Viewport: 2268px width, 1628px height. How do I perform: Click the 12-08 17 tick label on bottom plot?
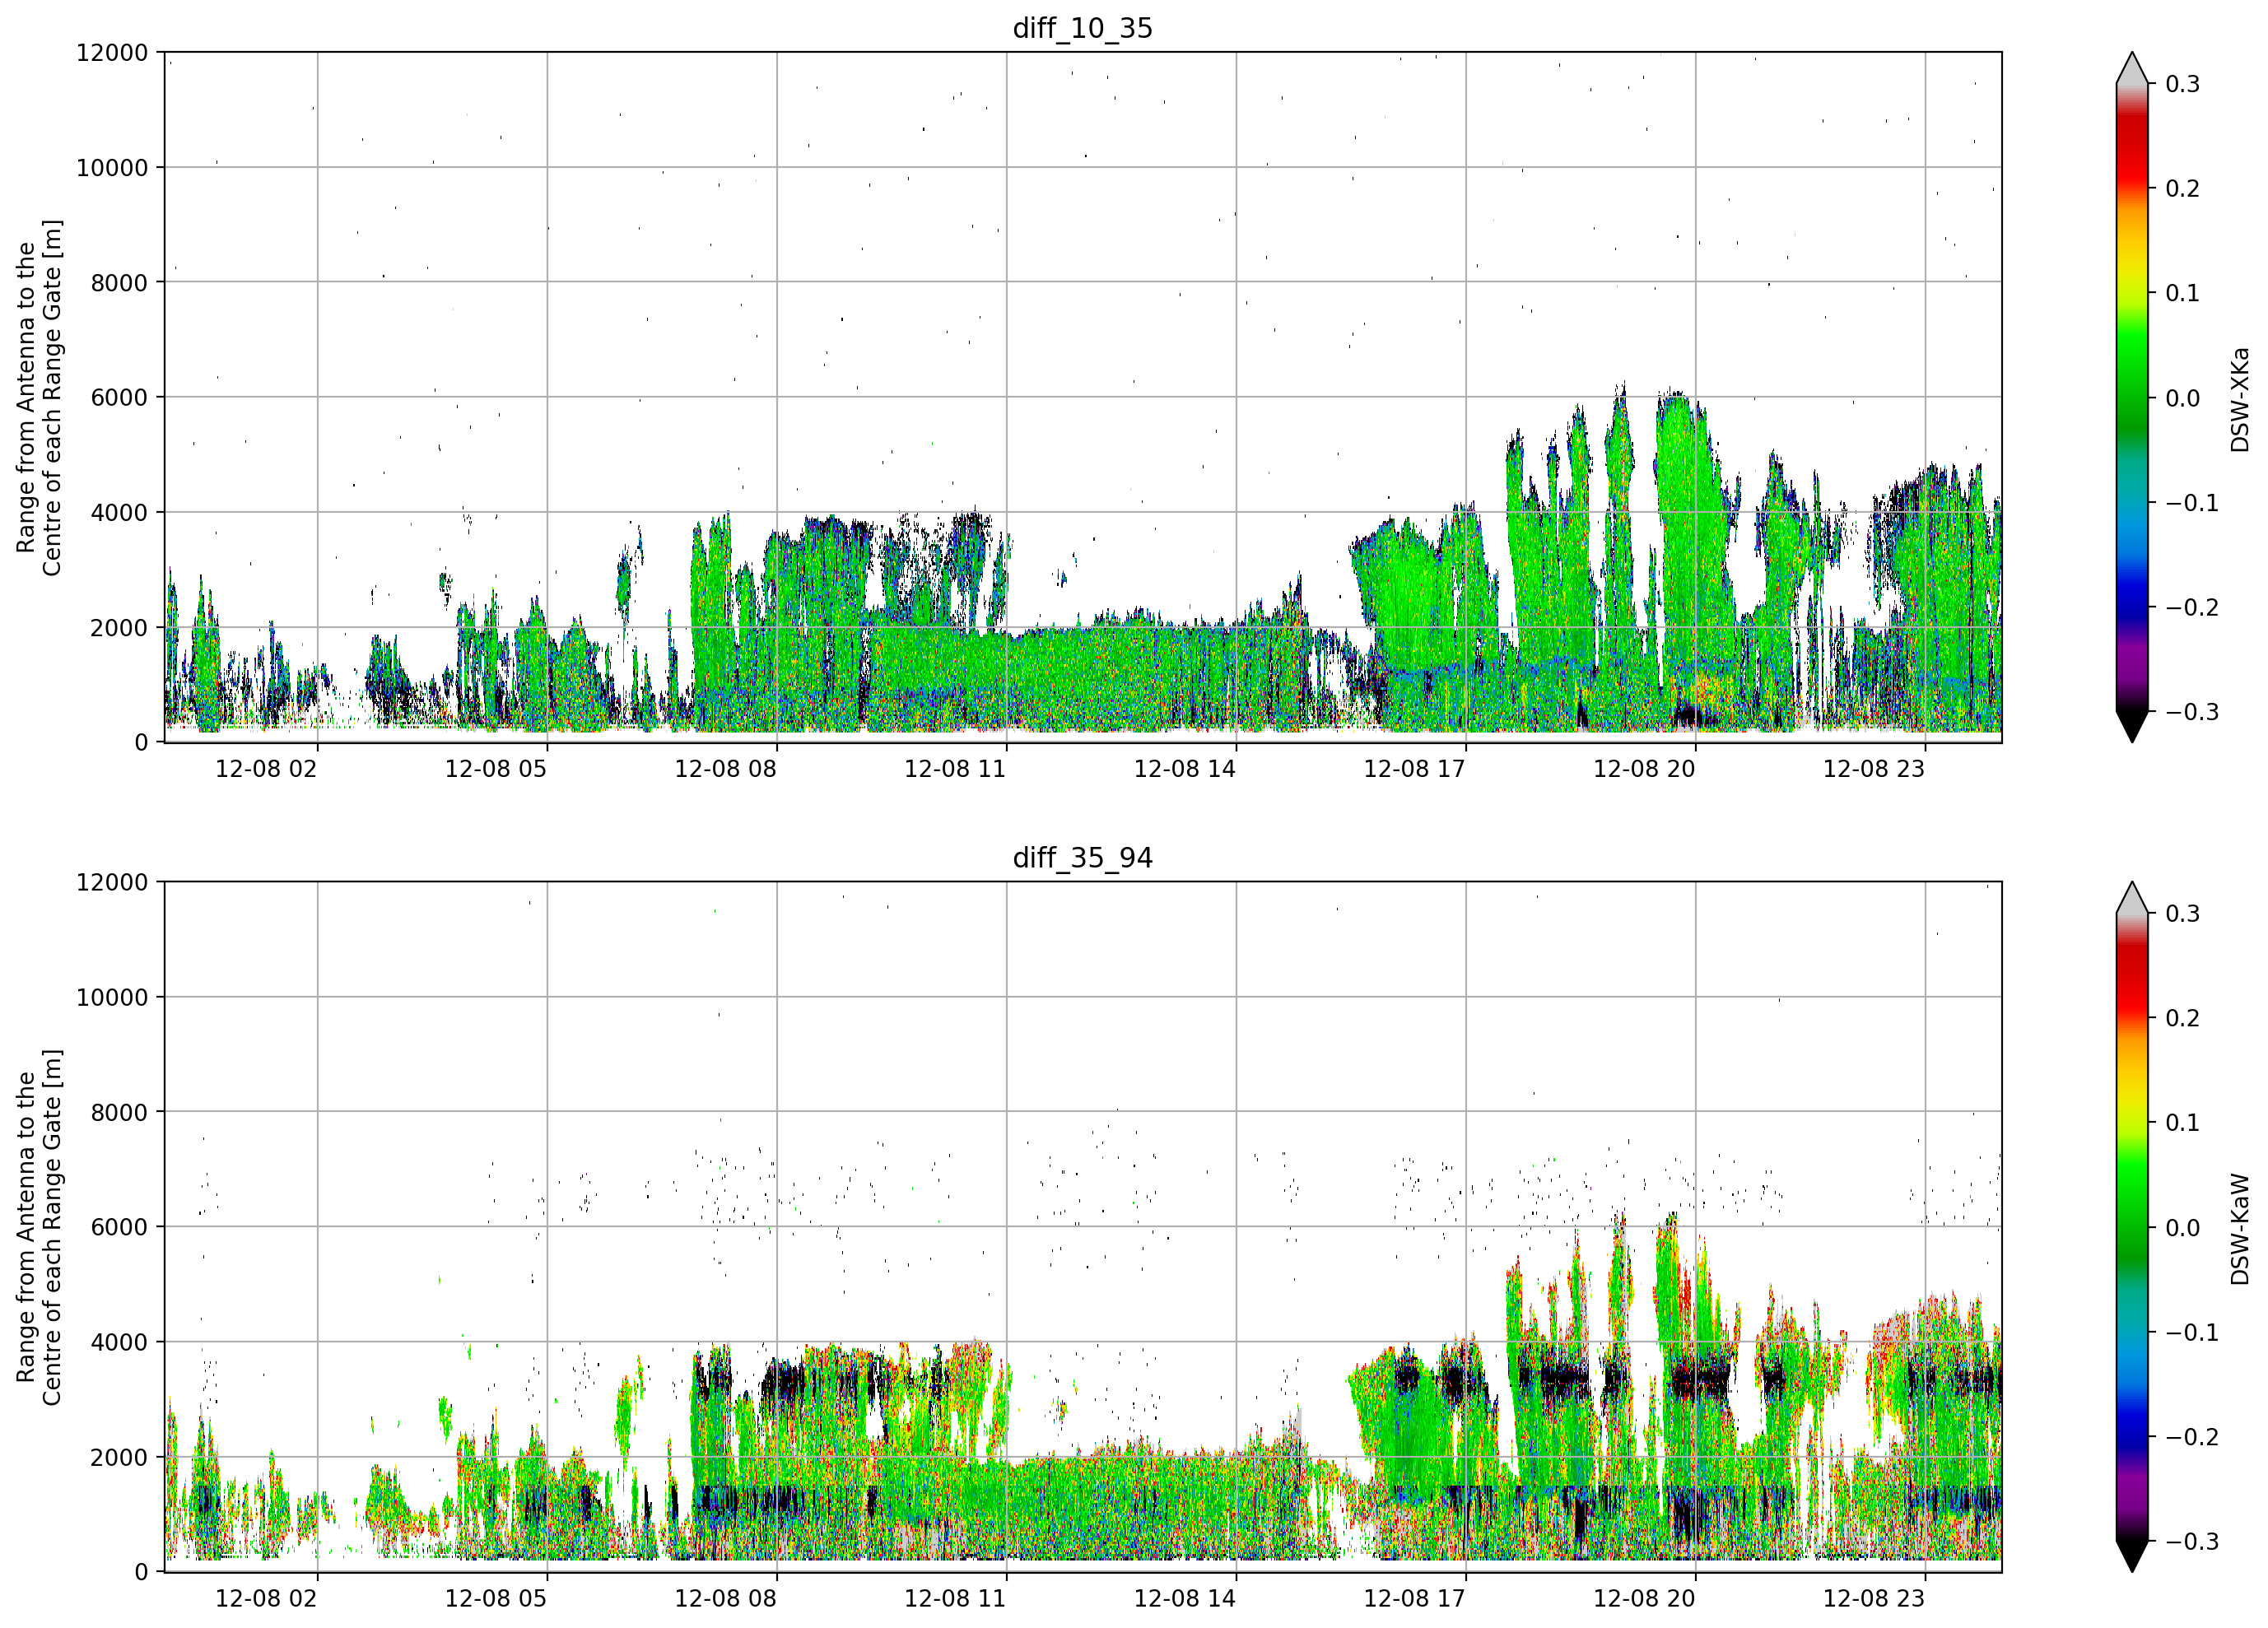pos(1414,1598)
